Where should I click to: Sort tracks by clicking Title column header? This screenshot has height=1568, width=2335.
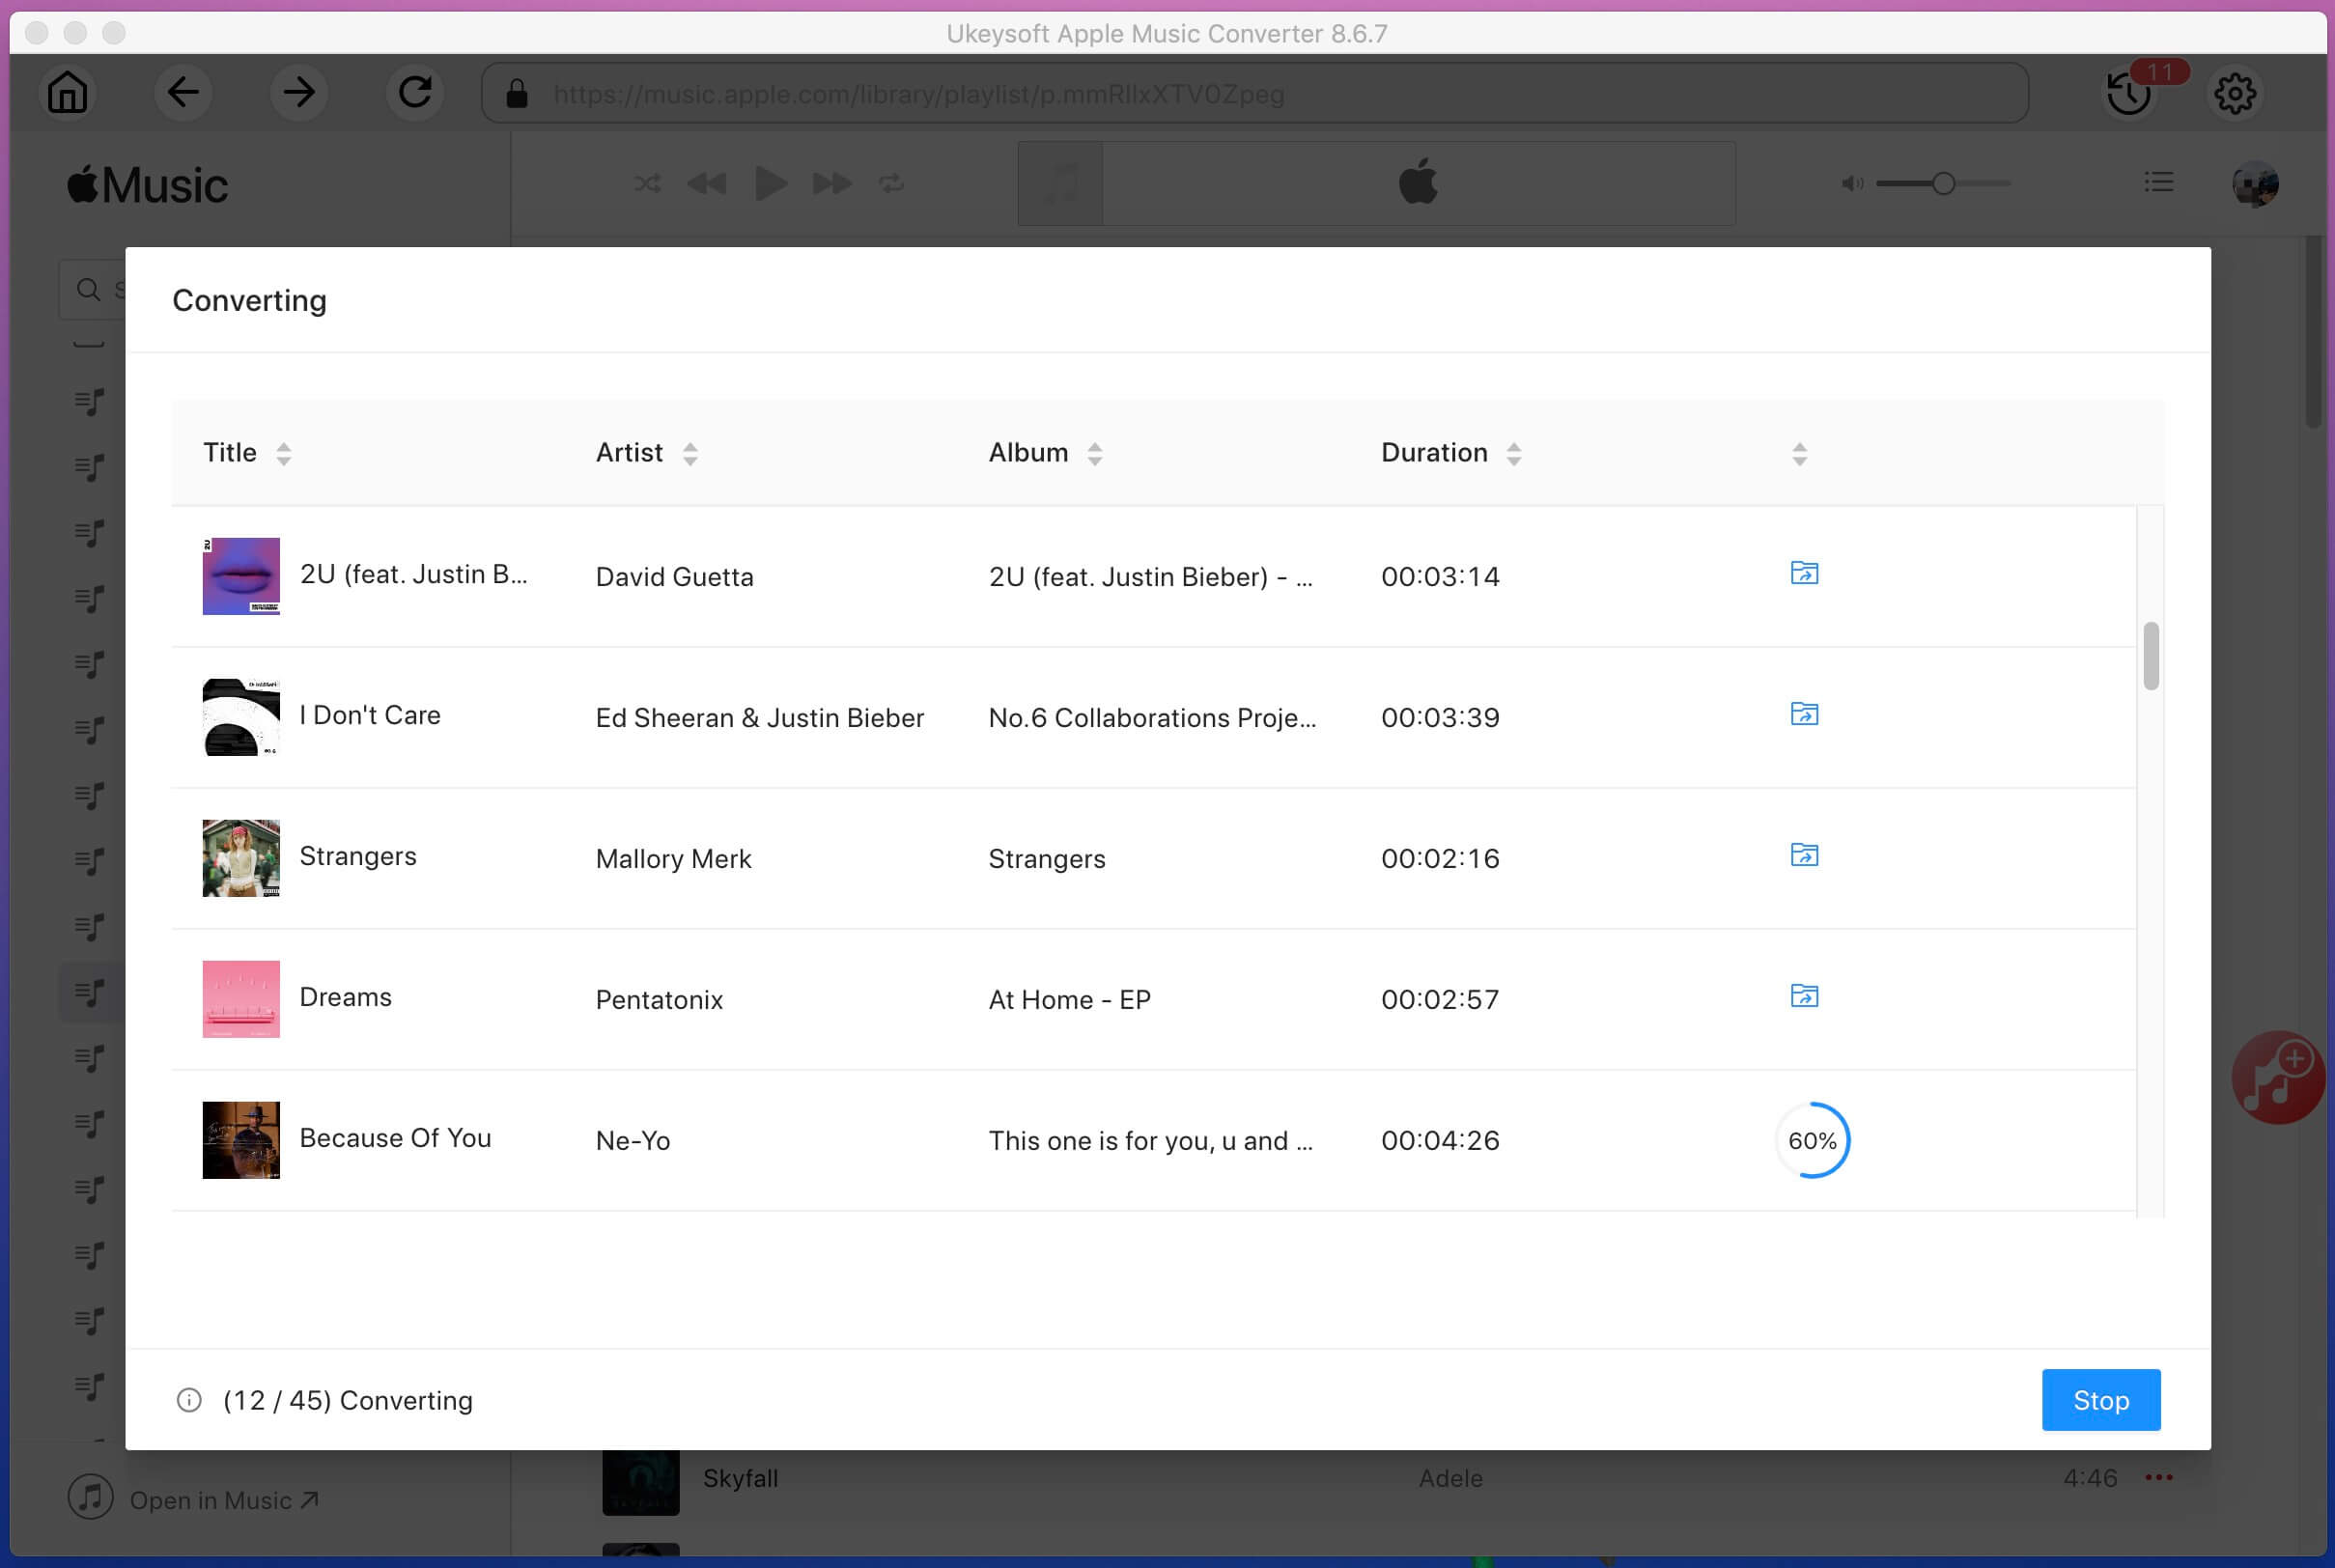247,453
